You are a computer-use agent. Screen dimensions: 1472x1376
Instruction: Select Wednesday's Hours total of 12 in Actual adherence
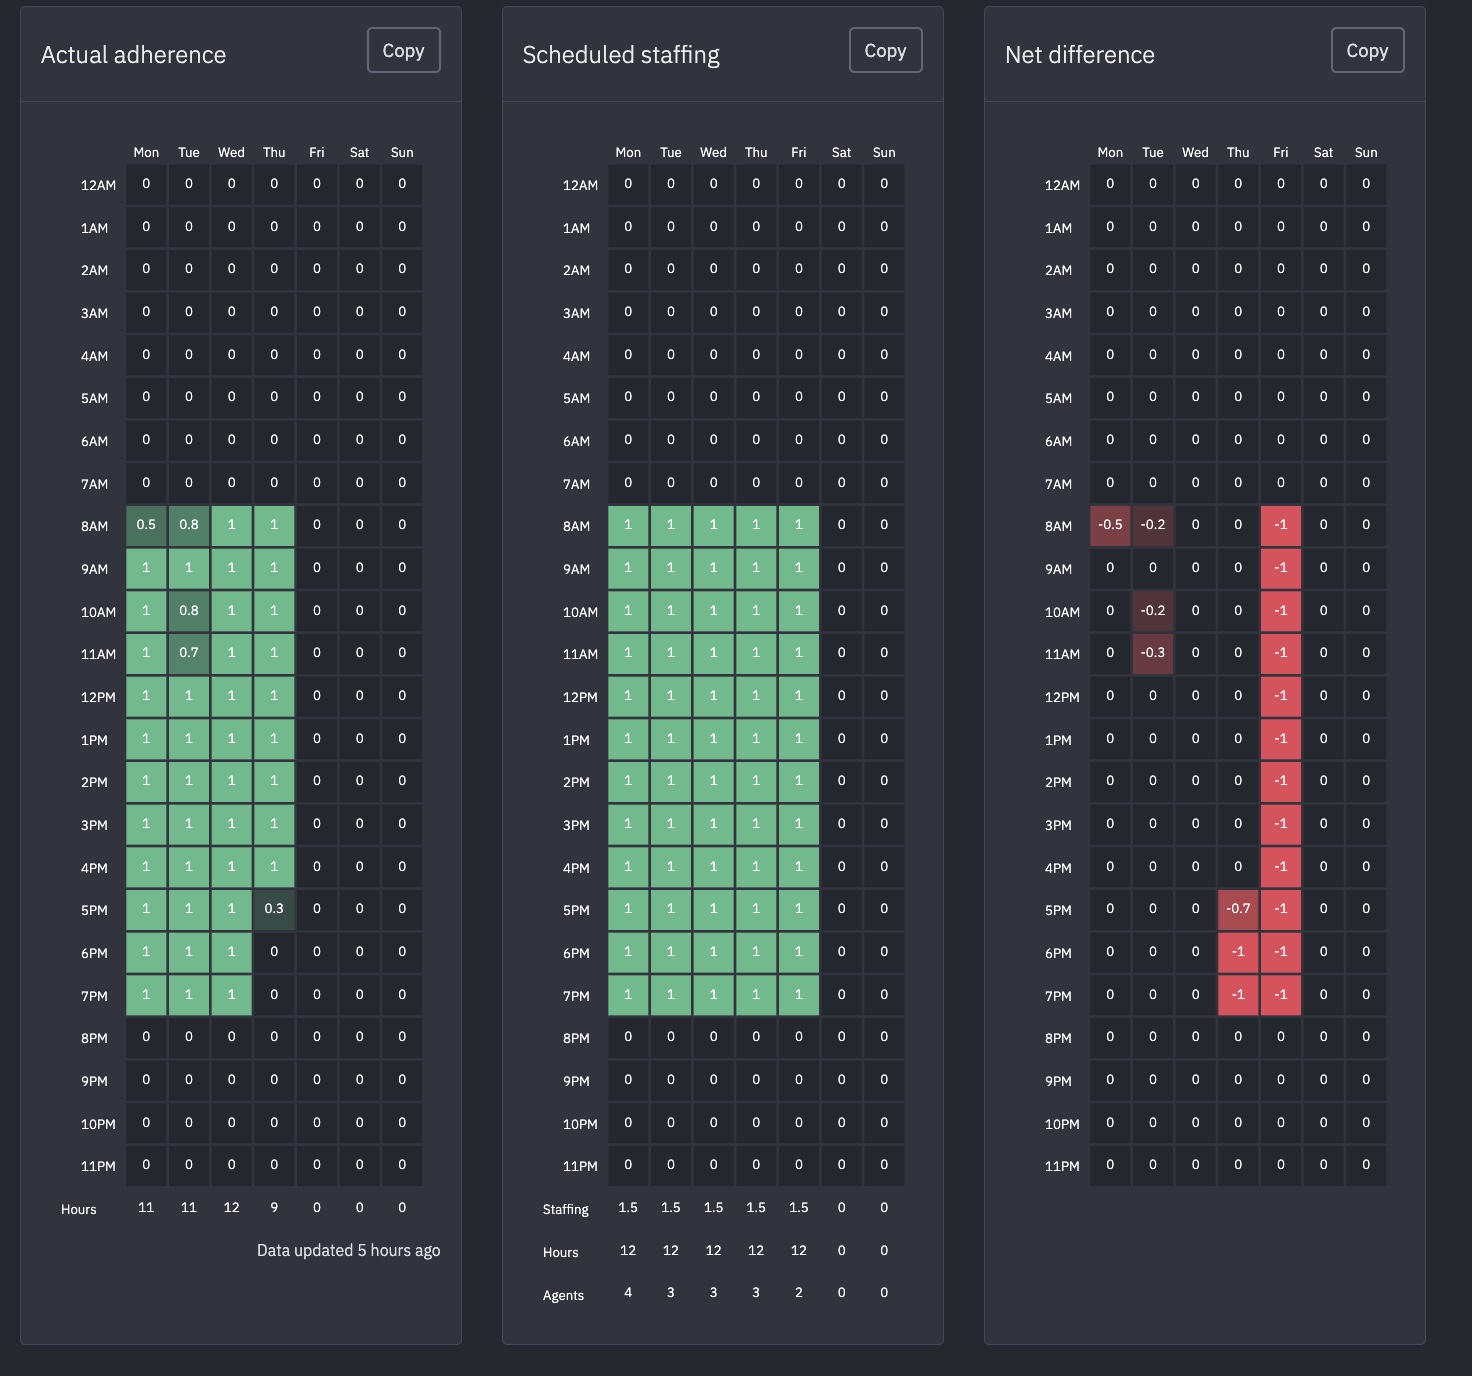pos(231,1208)
